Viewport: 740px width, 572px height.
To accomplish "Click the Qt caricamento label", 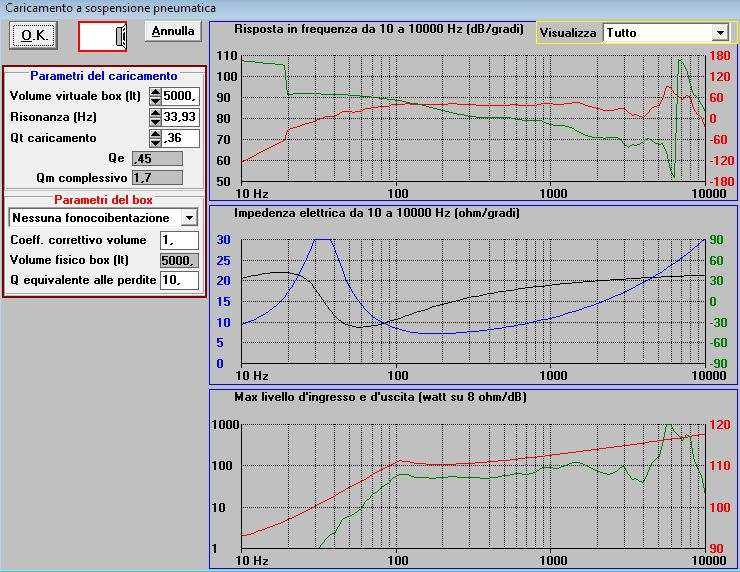I will click(53, 138).
